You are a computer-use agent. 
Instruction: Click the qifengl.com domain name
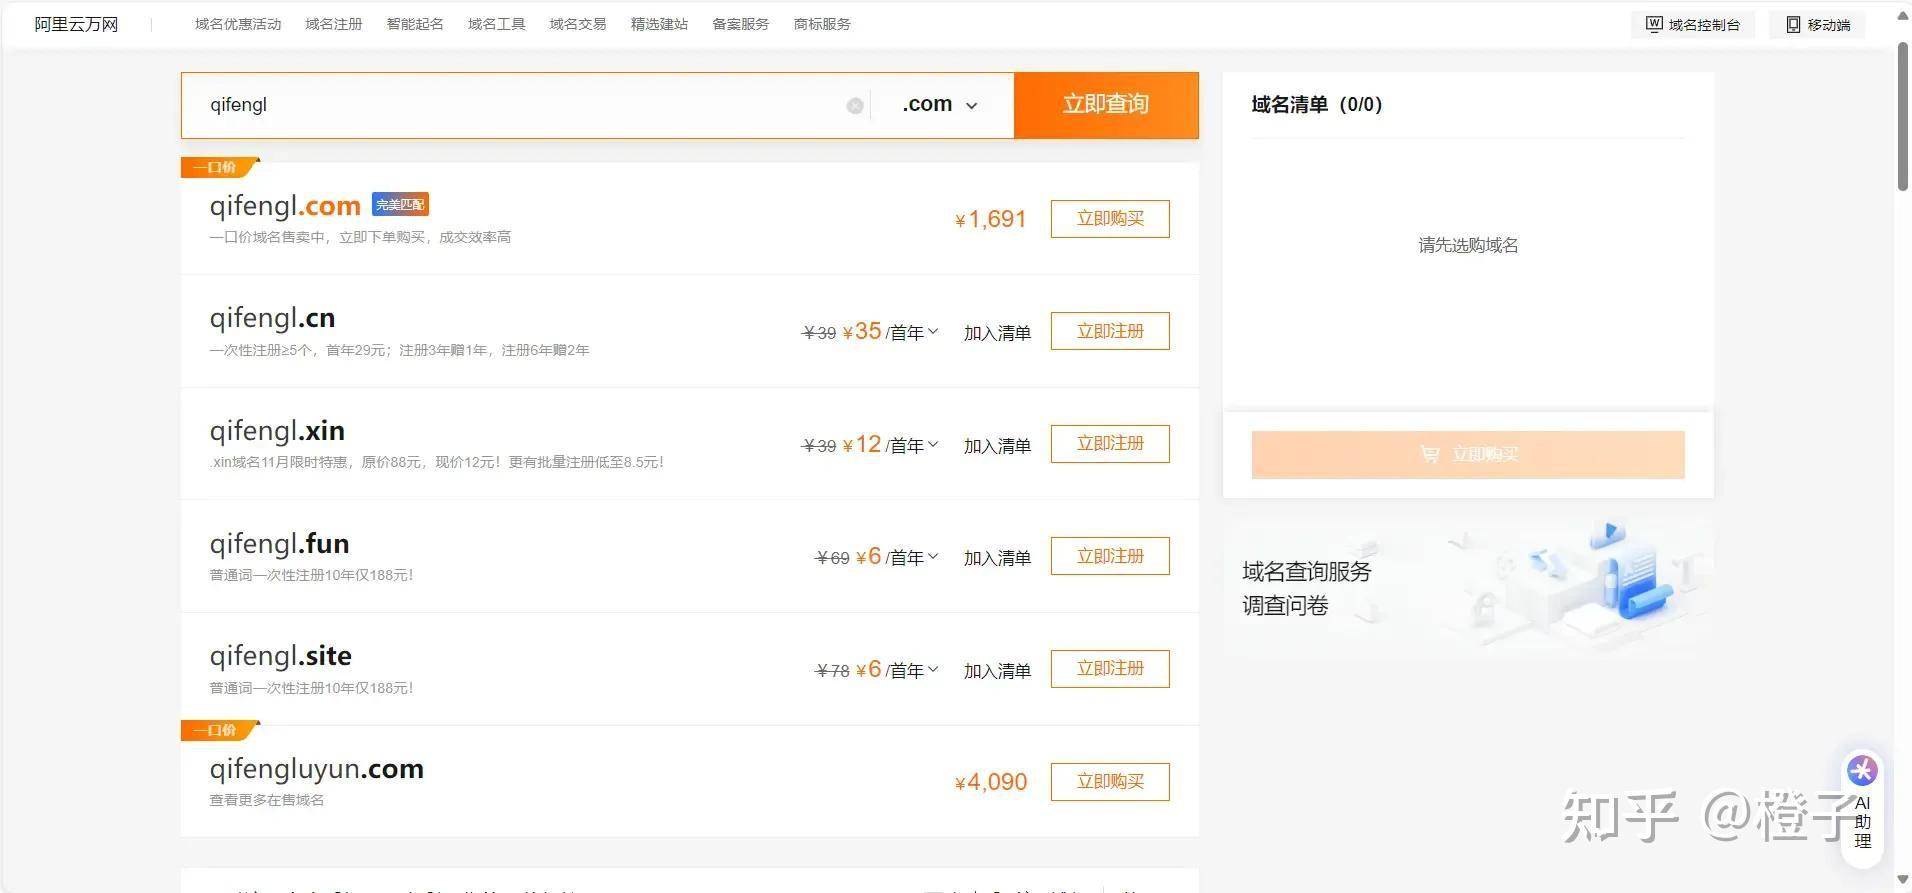pos(285,206)
